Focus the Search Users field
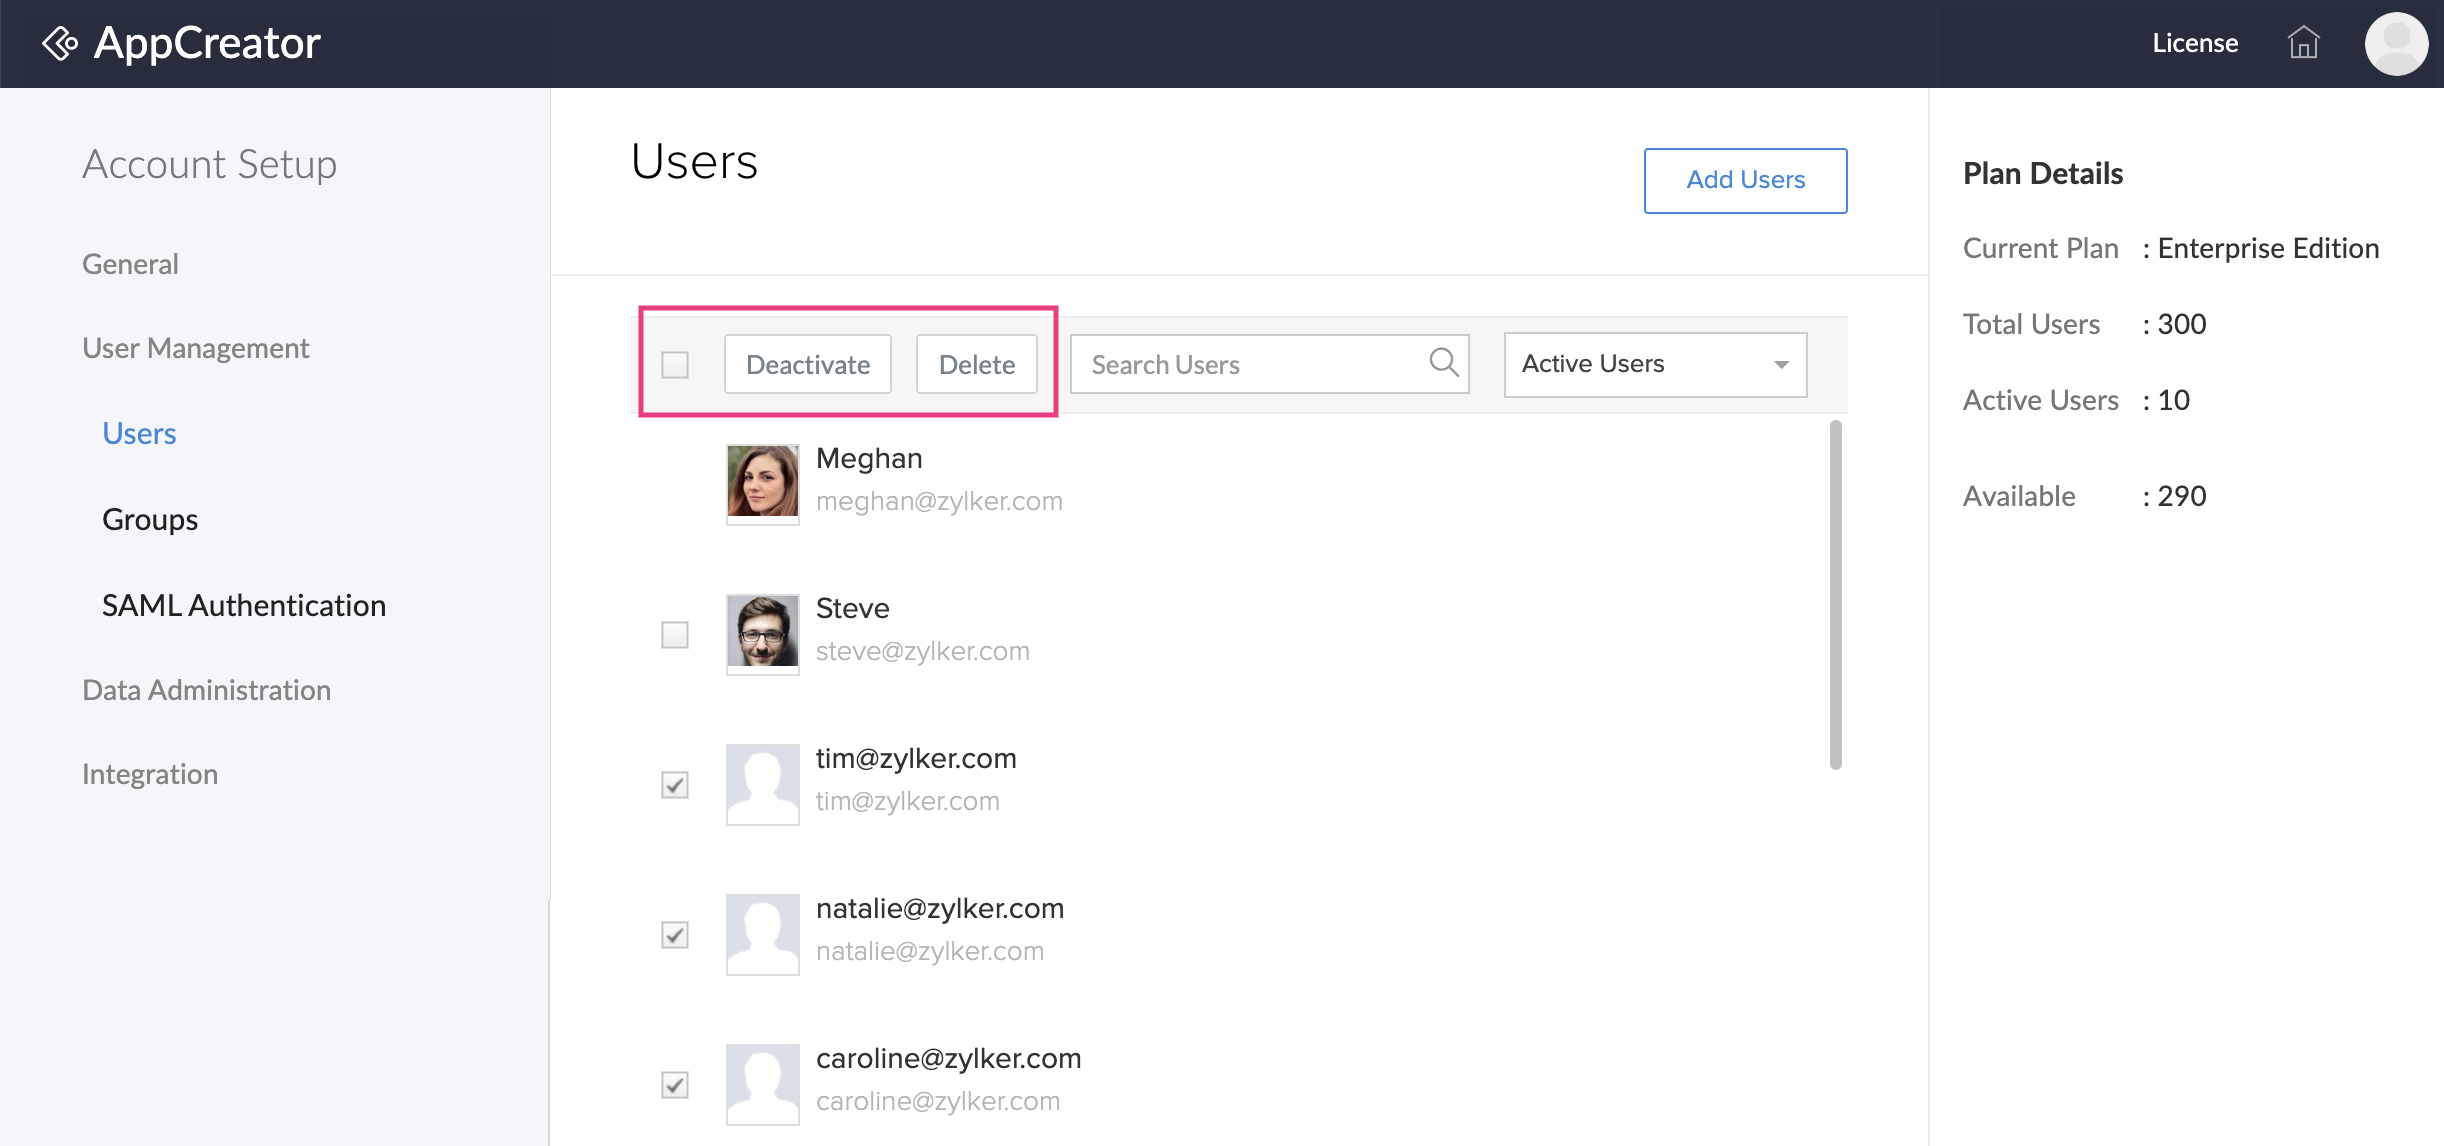This screenshot has width=2444, height=1146. [x=1250, y=364]
